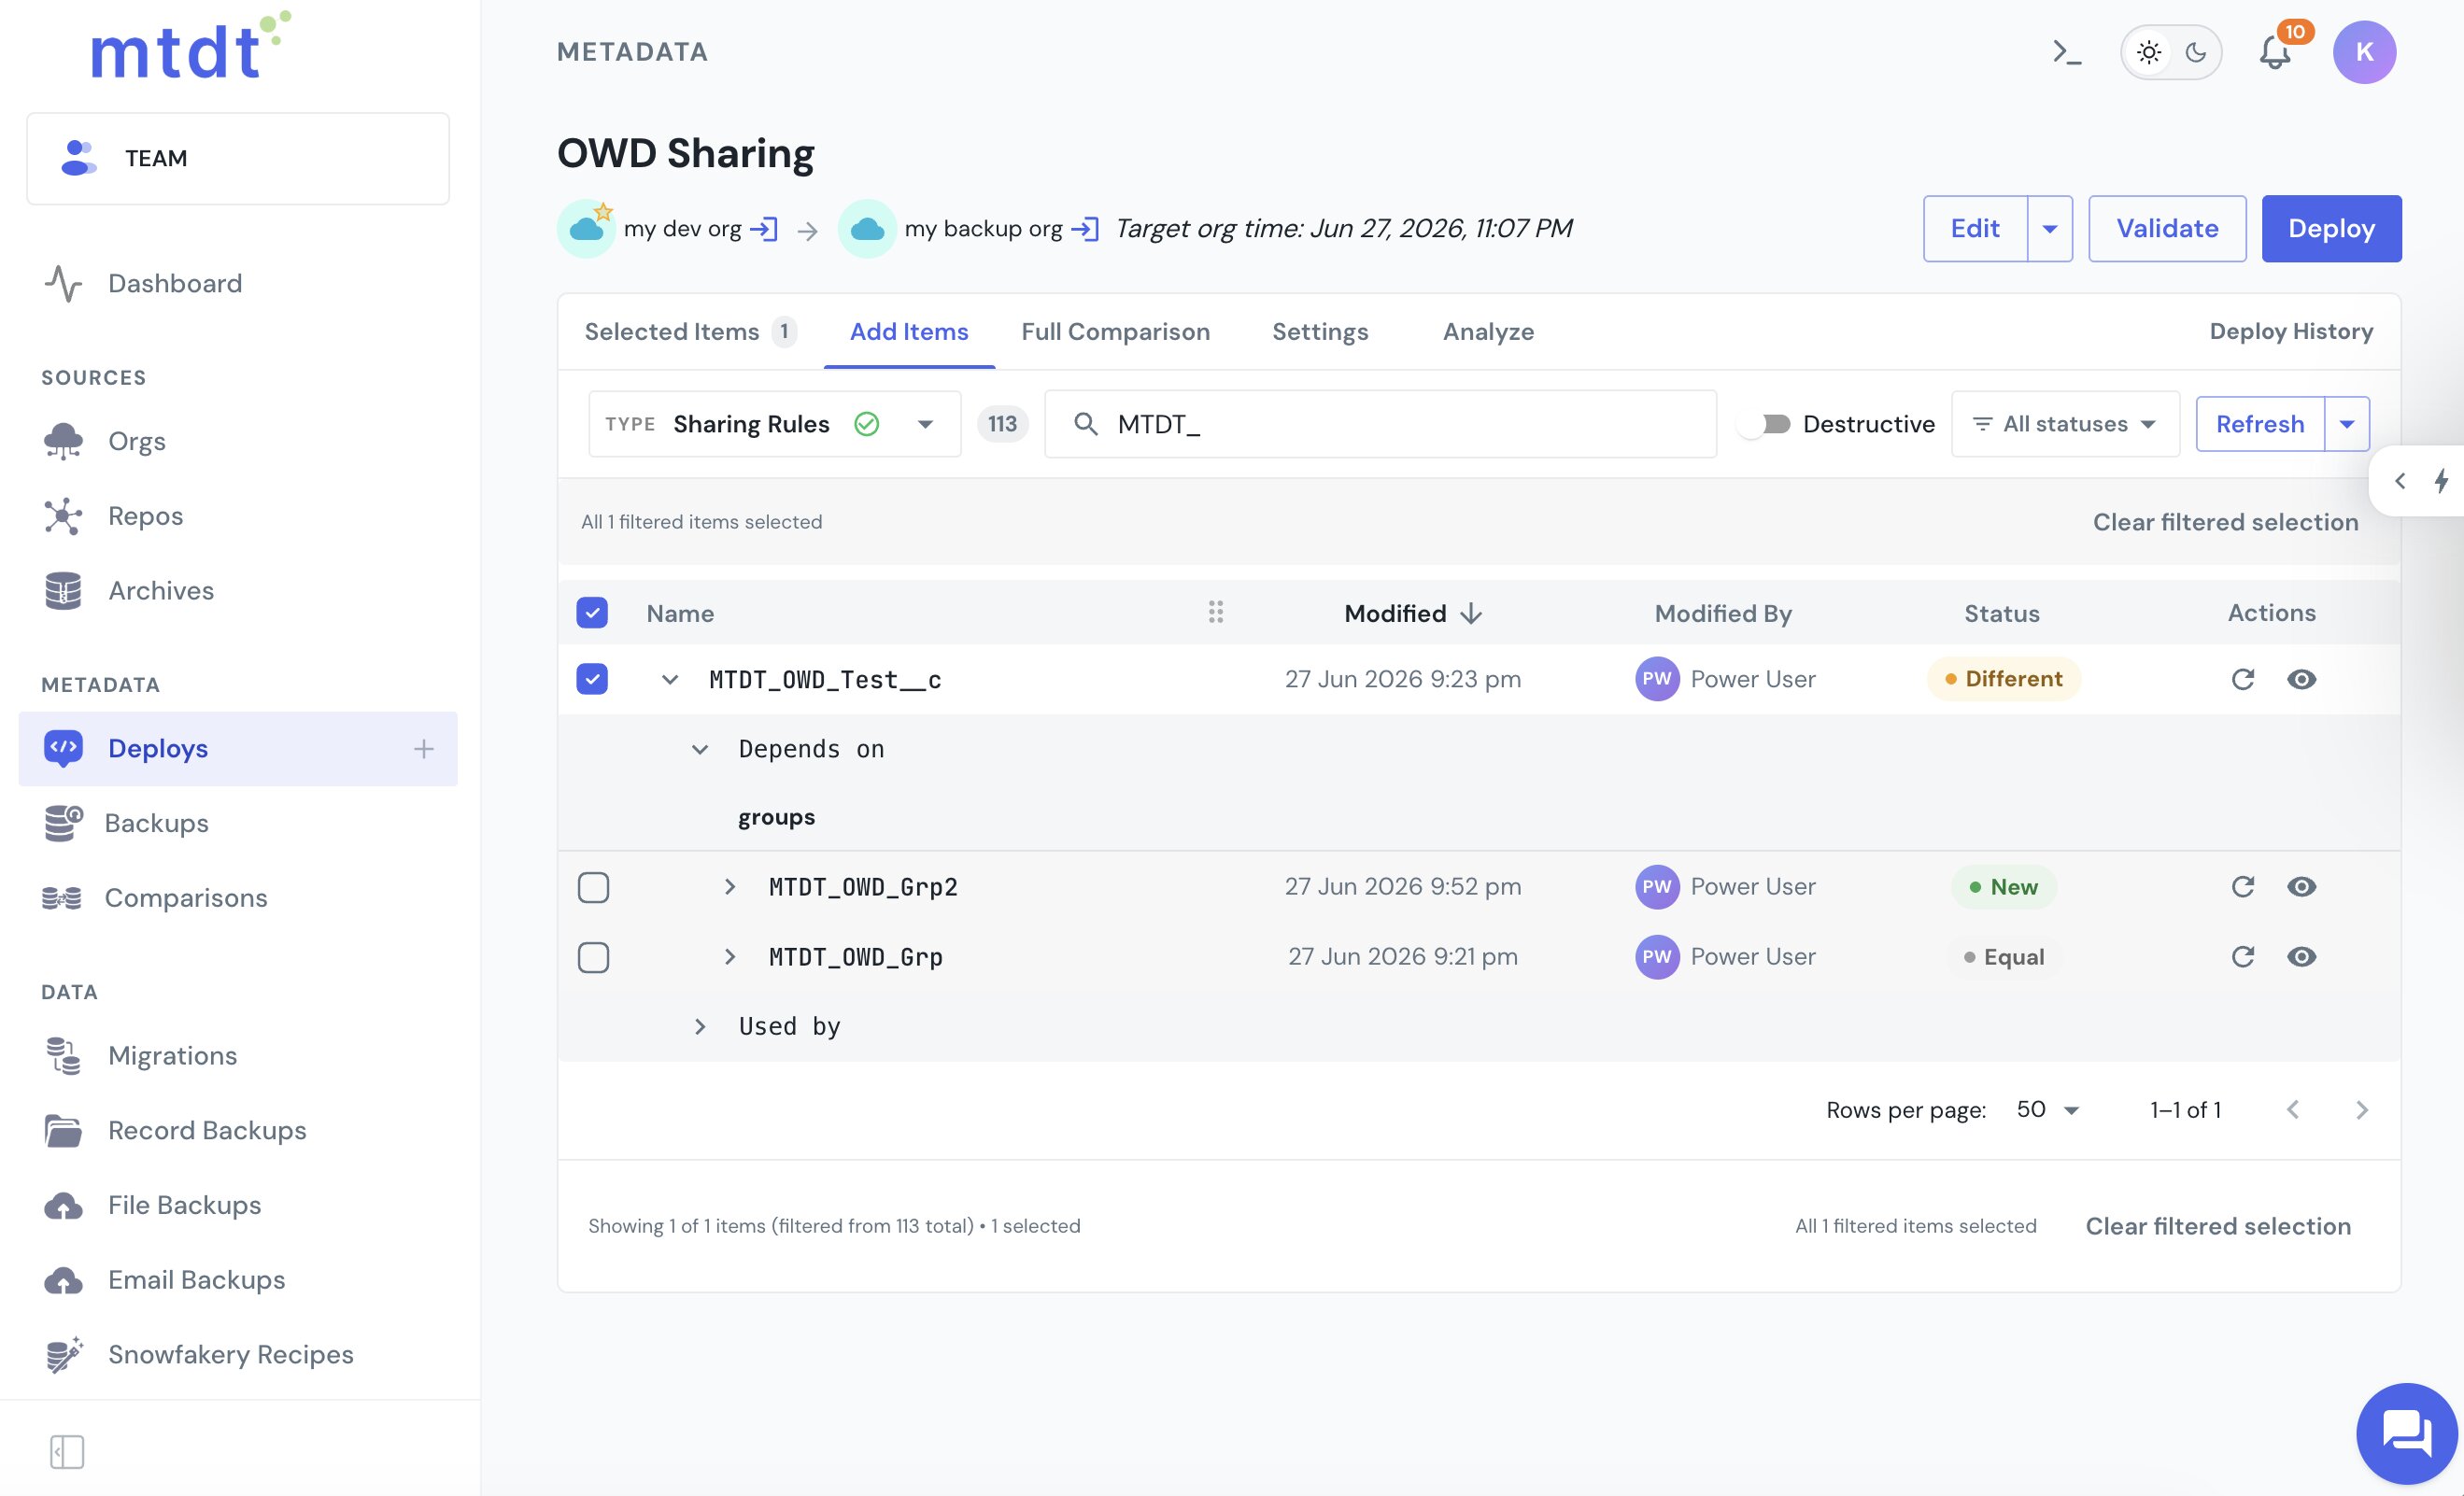The width and height of the screenshot is (2464, 1496).
Task: Open Edit dropdown arrow
Action: pos(2050,228)
